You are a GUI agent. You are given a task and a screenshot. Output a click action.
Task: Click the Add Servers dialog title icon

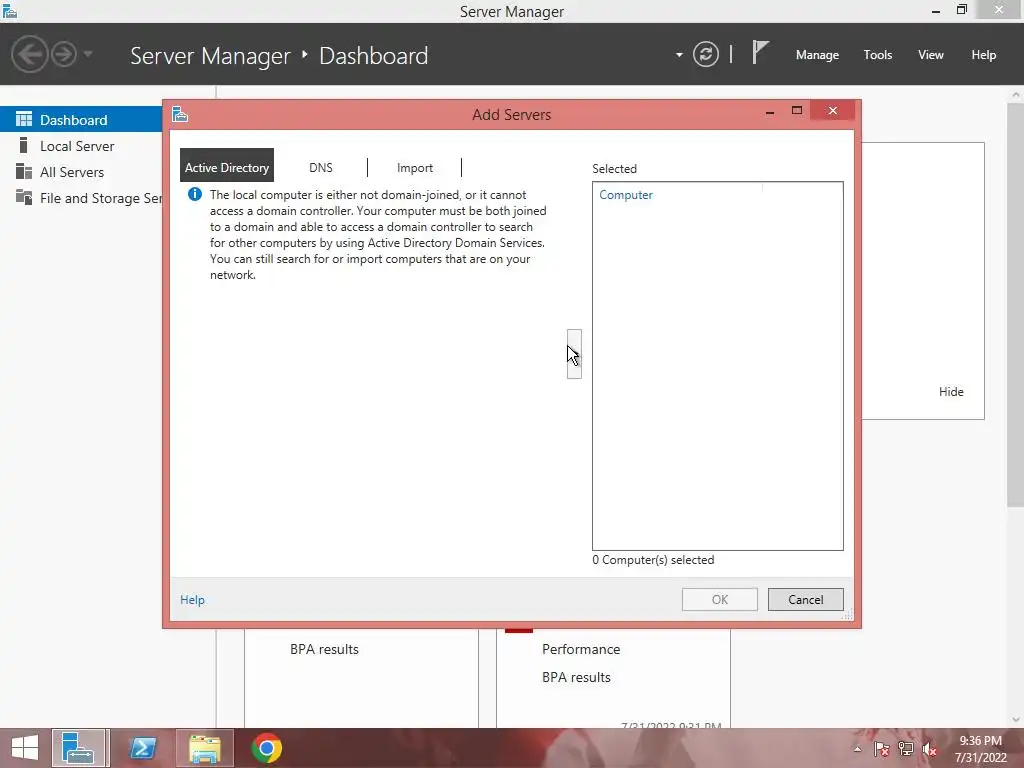click(x=180, y=114)
